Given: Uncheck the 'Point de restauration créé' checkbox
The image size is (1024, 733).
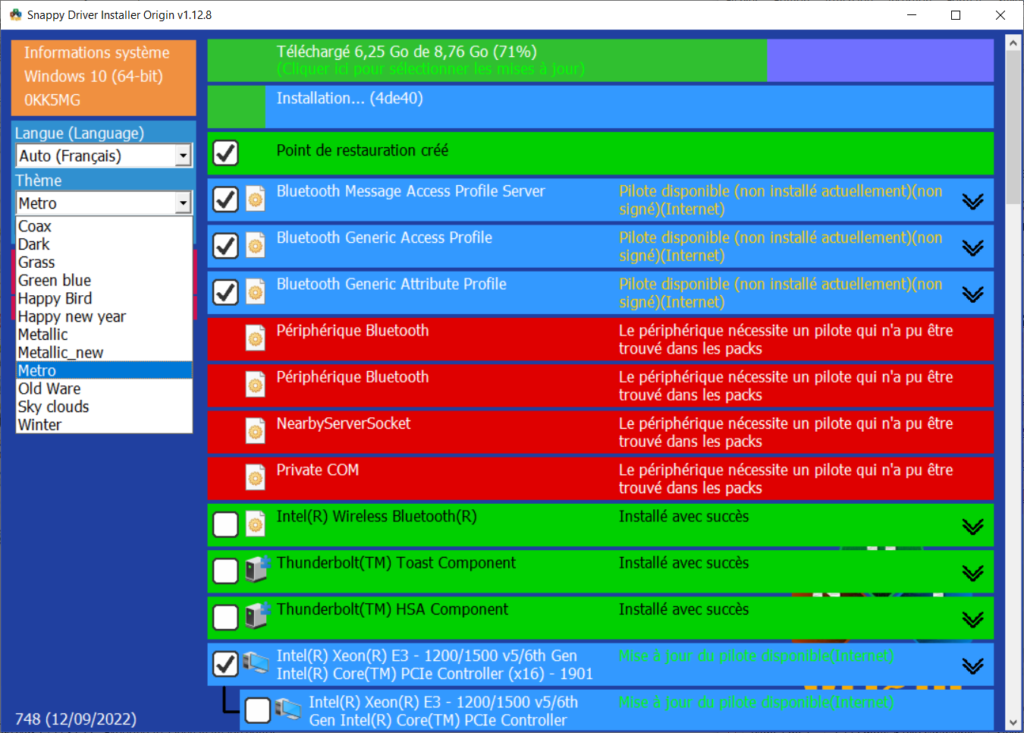Looking at the screenshot, I should (226, 153).
